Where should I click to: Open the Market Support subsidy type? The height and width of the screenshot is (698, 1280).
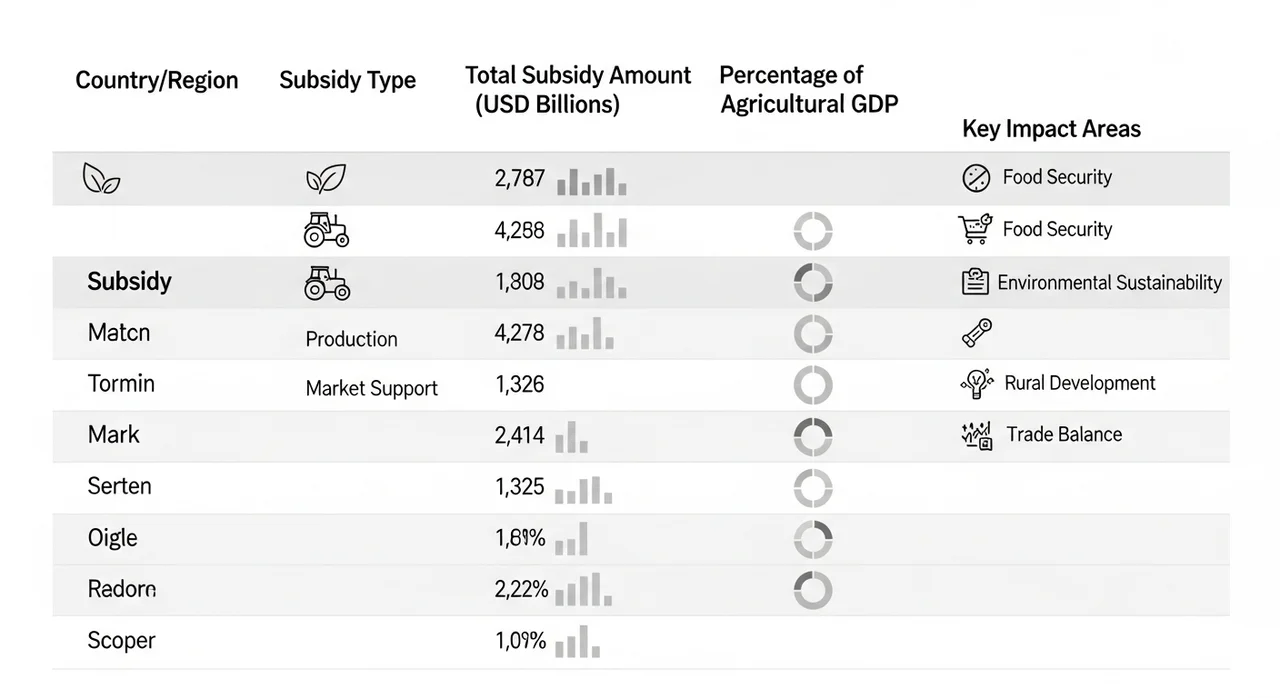click(x=372, y=389)
